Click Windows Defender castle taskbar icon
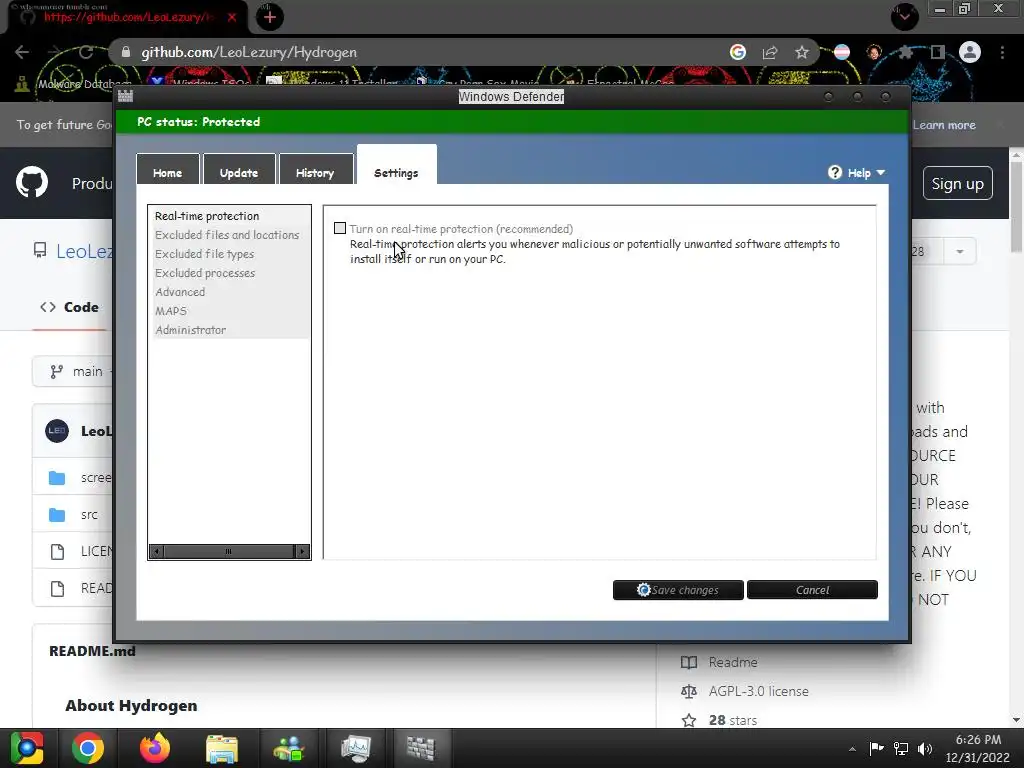Screen dimensions: 1024x768 click(421, 748)
